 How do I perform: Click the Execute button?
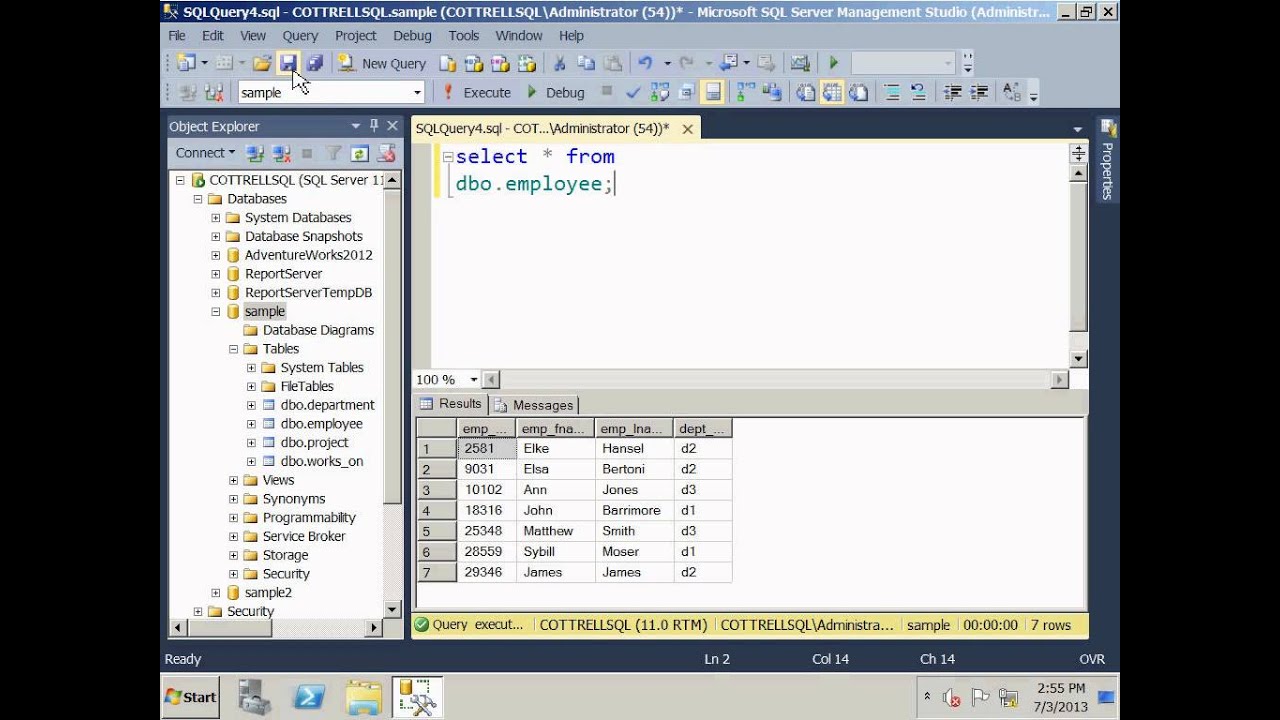coord(477,92)
